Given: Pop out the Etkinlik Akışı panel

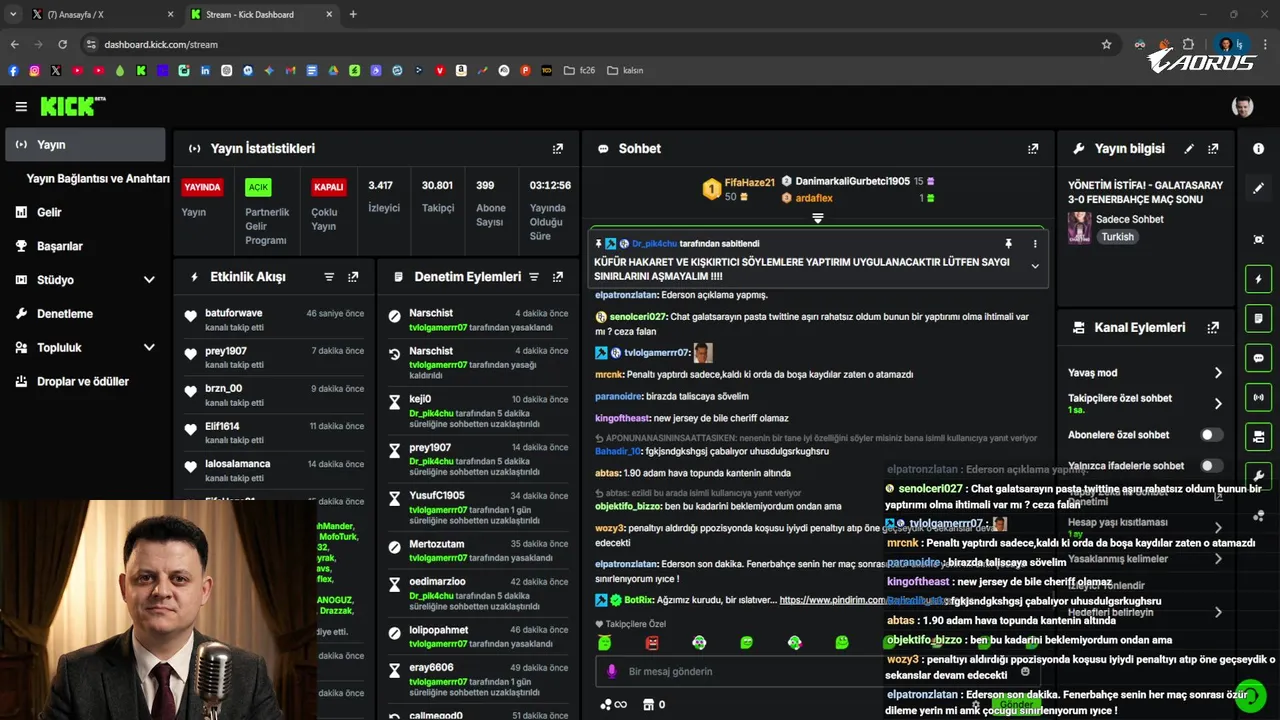Looking at the screenshot, I should (x=353, y=277).
